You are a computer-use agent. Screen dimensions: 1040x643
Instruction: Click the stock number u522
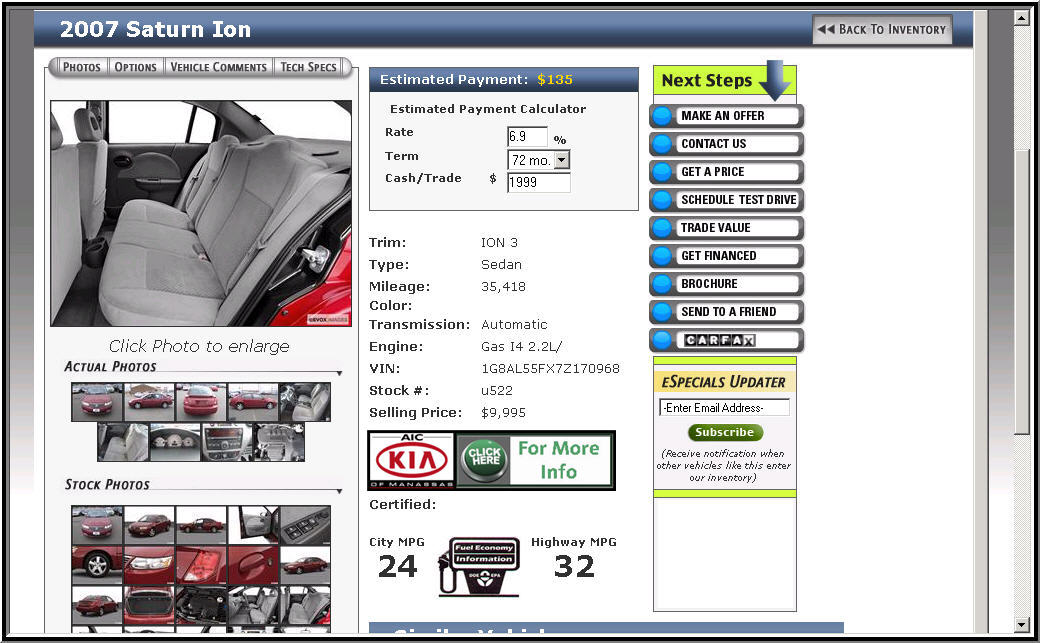click(497, 391)
